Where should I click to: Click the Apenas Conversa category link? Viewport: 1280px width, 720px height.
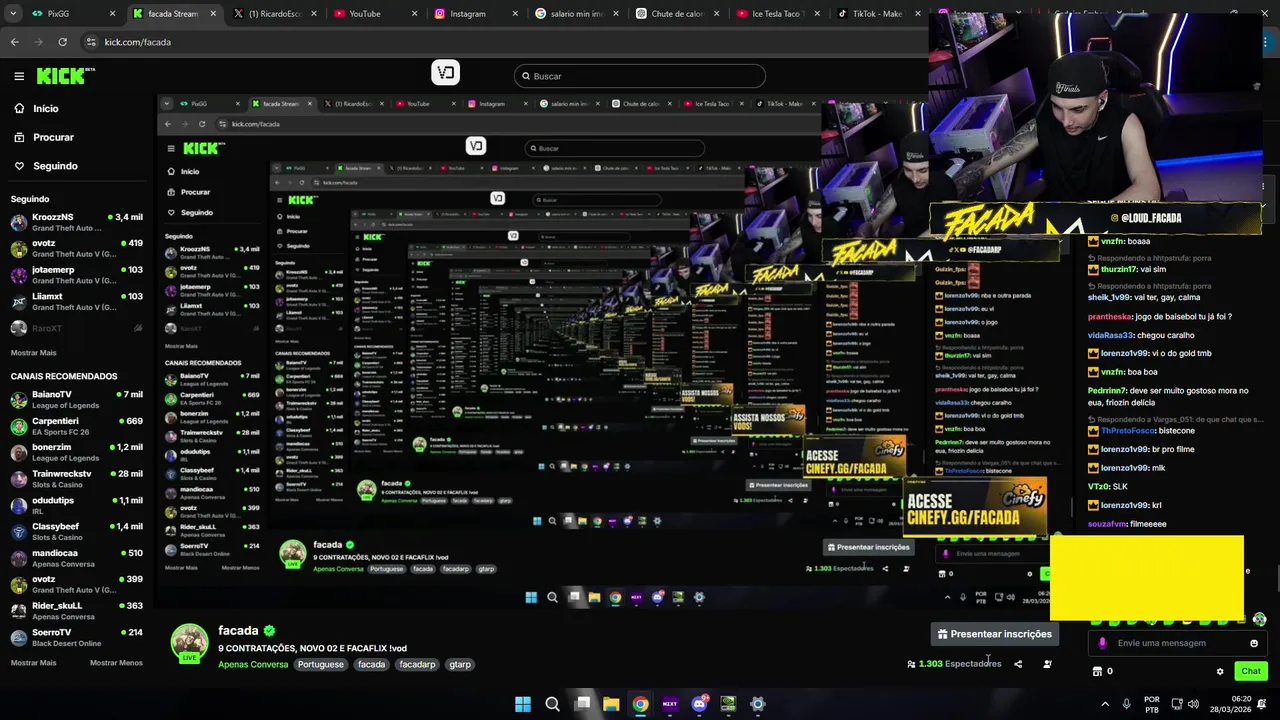(x=253, y=665)
